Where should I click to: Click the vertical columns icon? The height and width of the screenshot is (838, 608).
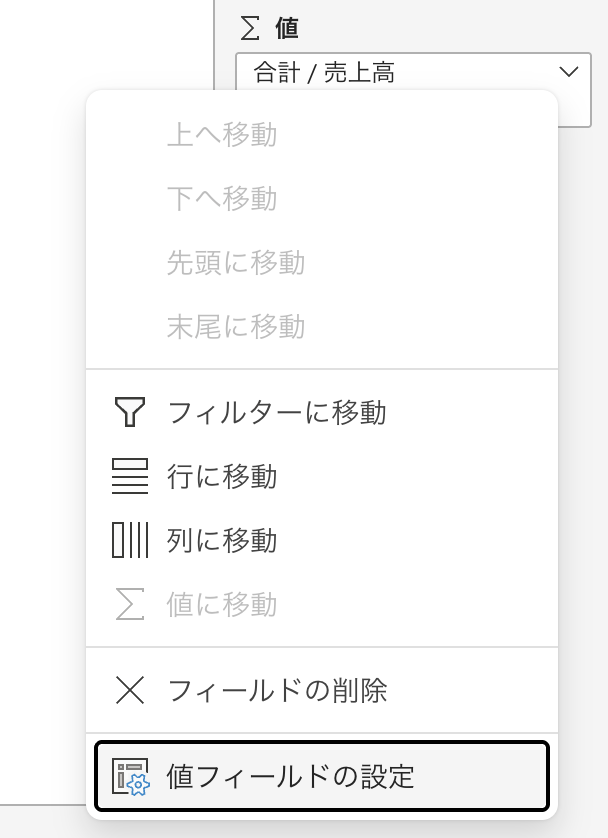(130, 540)
